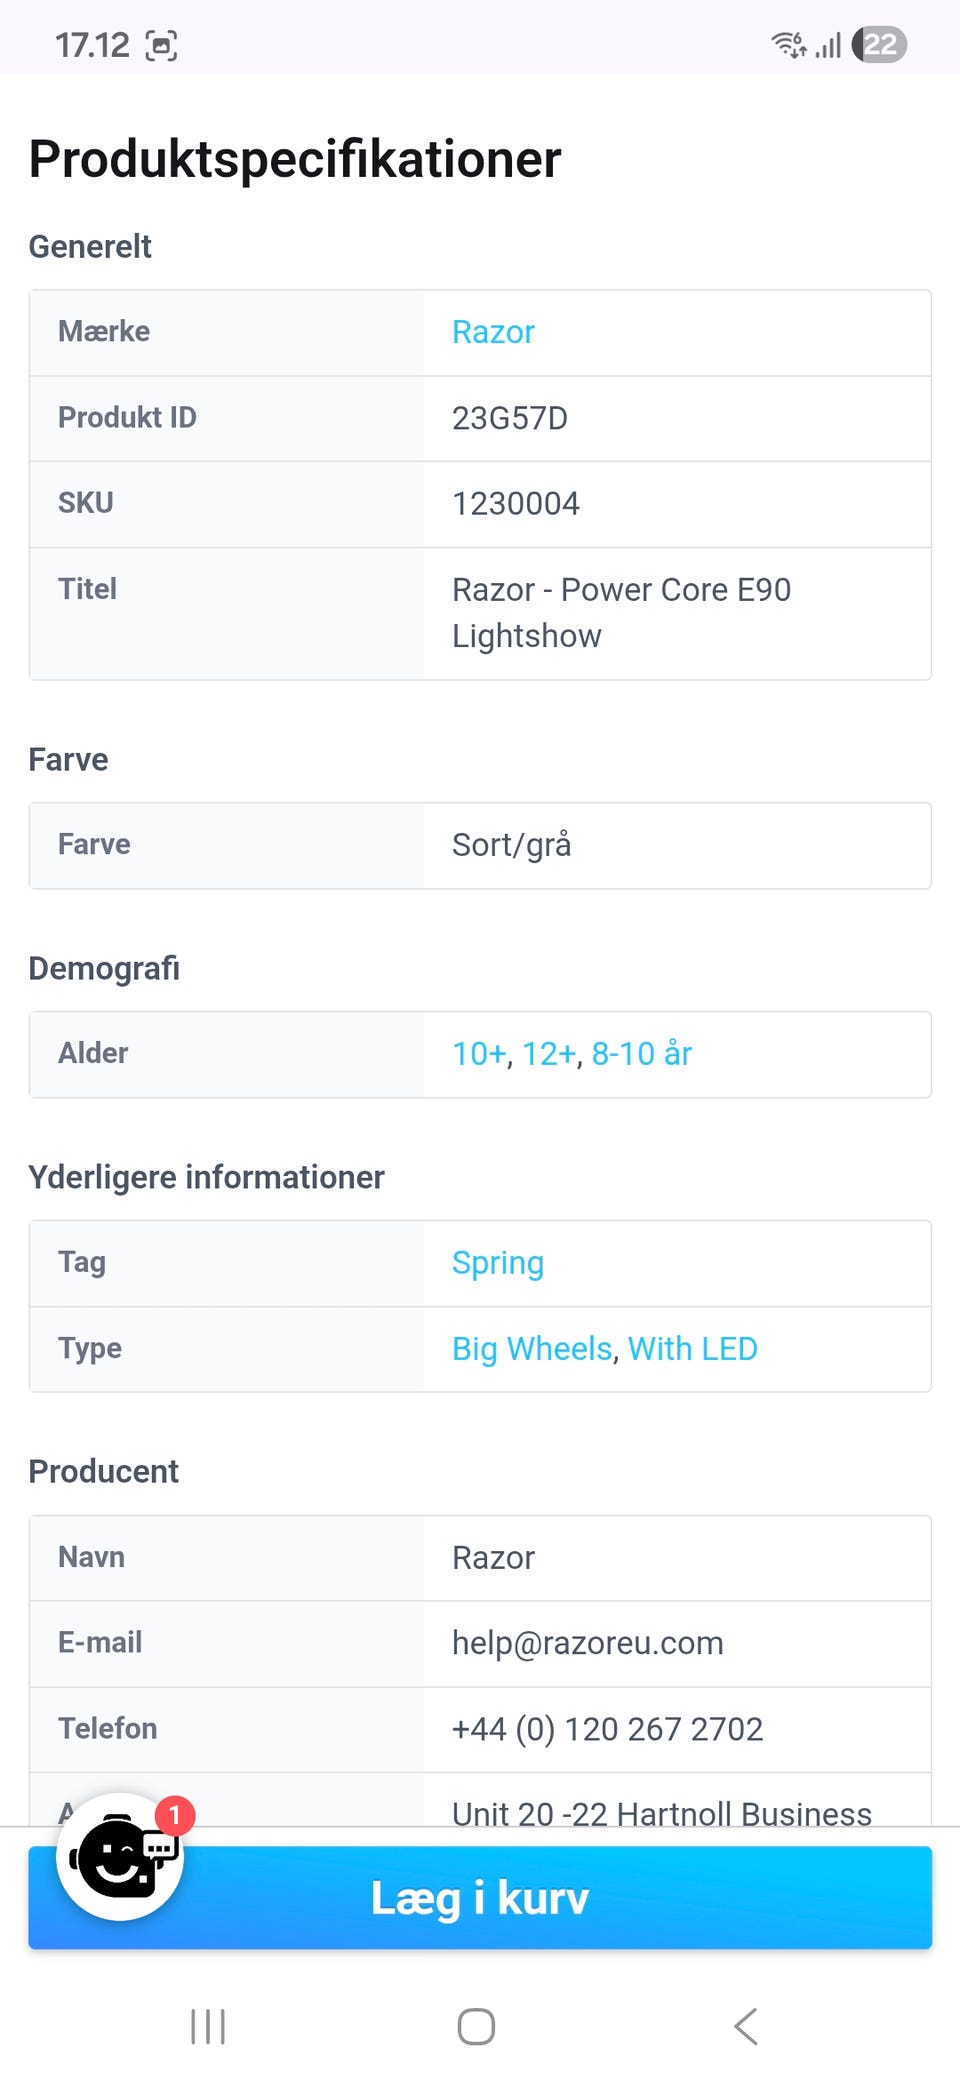Tap the mobile signal strength icon
The image size is (960, 2080).
click(828, 45)
